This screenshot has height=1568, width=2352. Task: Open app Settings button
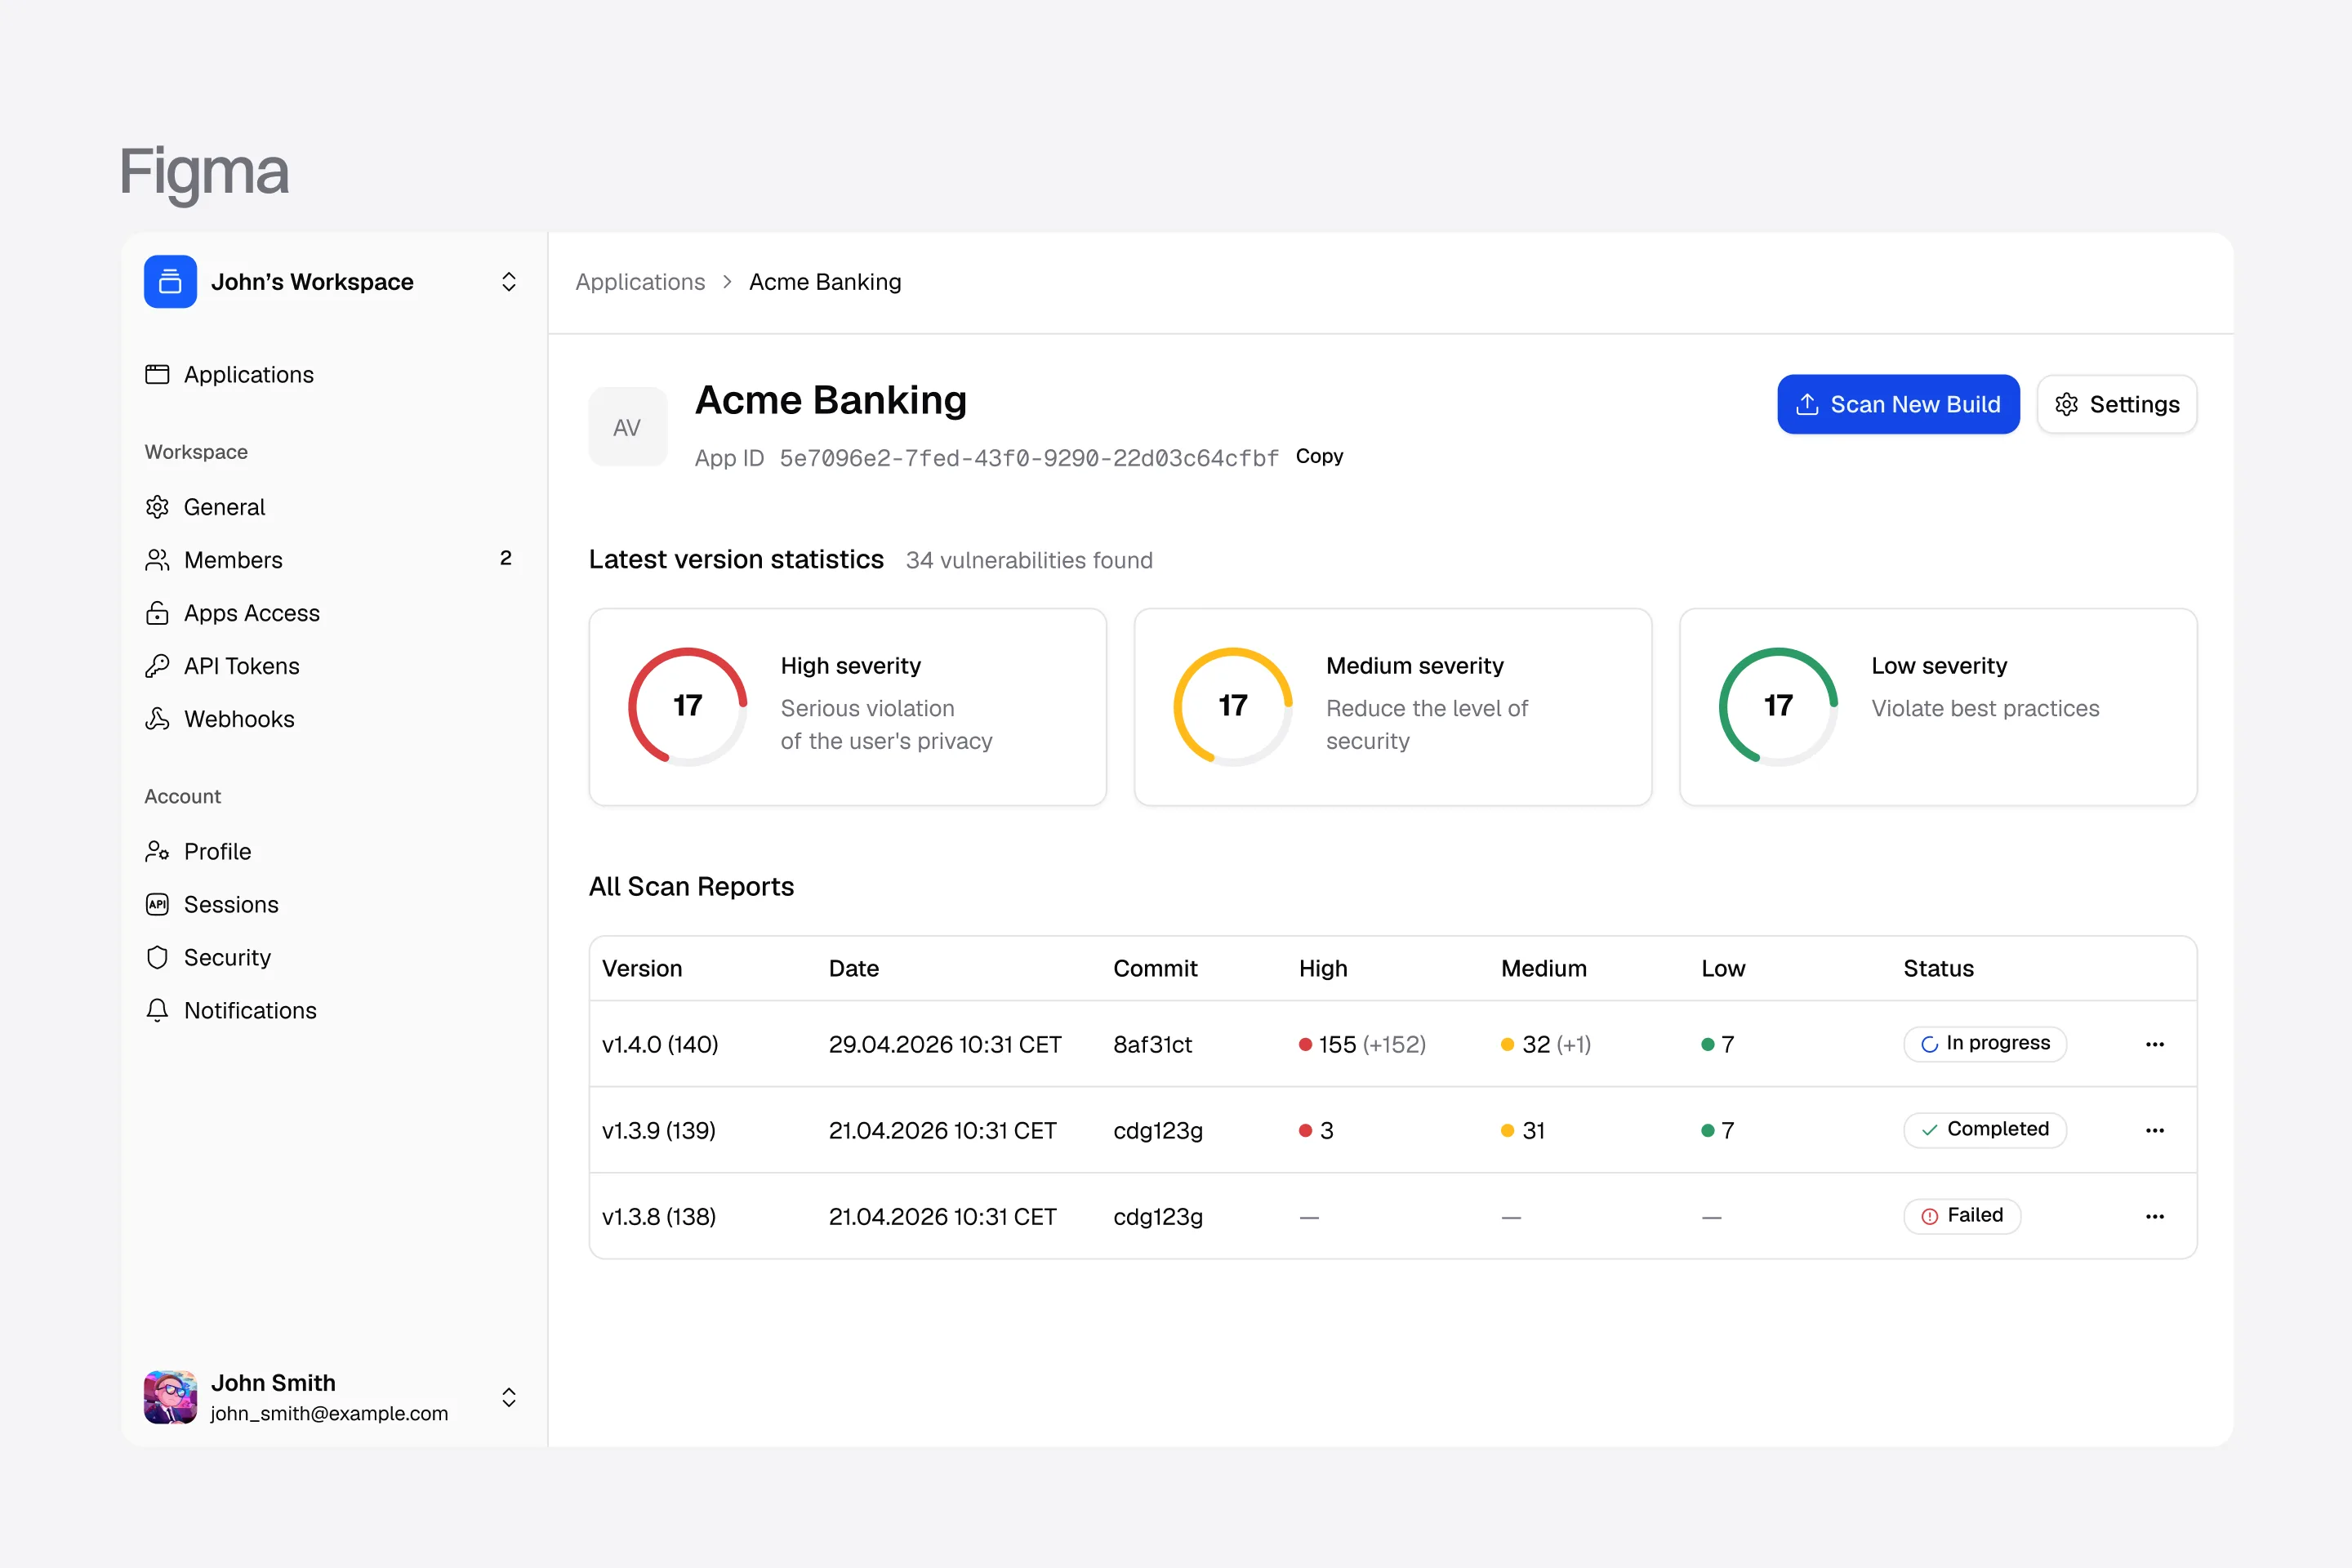pos(2116,404)
